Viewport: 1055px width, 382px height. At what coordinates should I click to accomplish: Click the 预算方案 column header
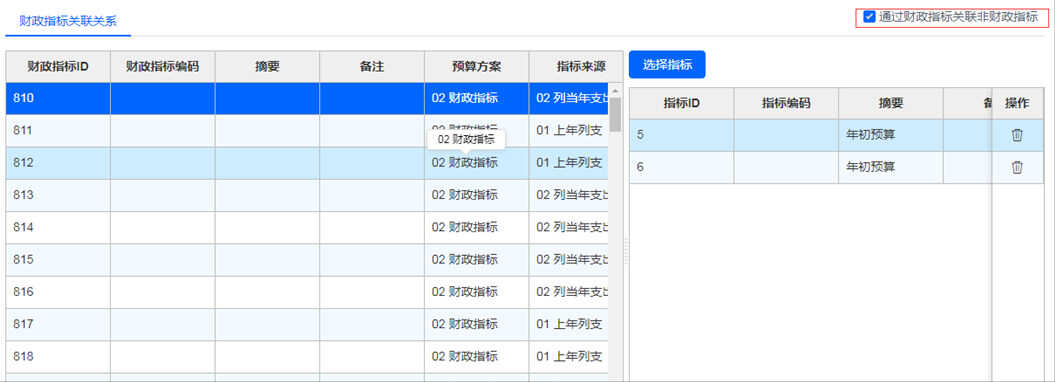(476, 67)
